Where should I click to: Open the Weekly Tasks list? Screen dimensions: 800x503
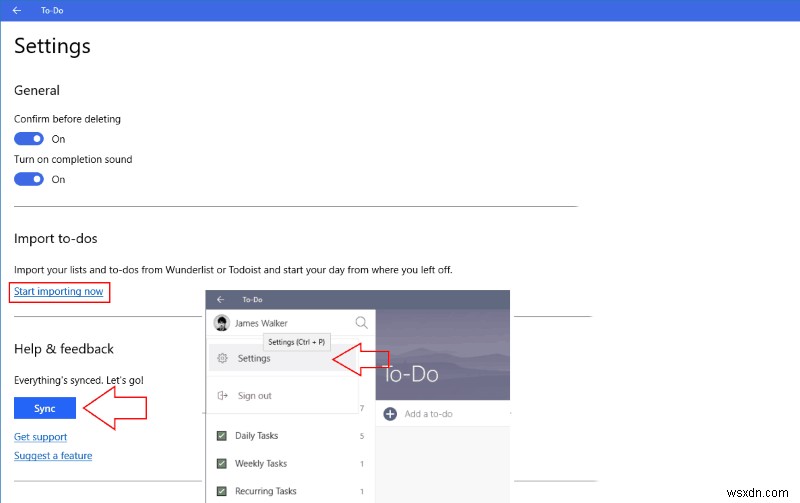click(x=290, y=464)
